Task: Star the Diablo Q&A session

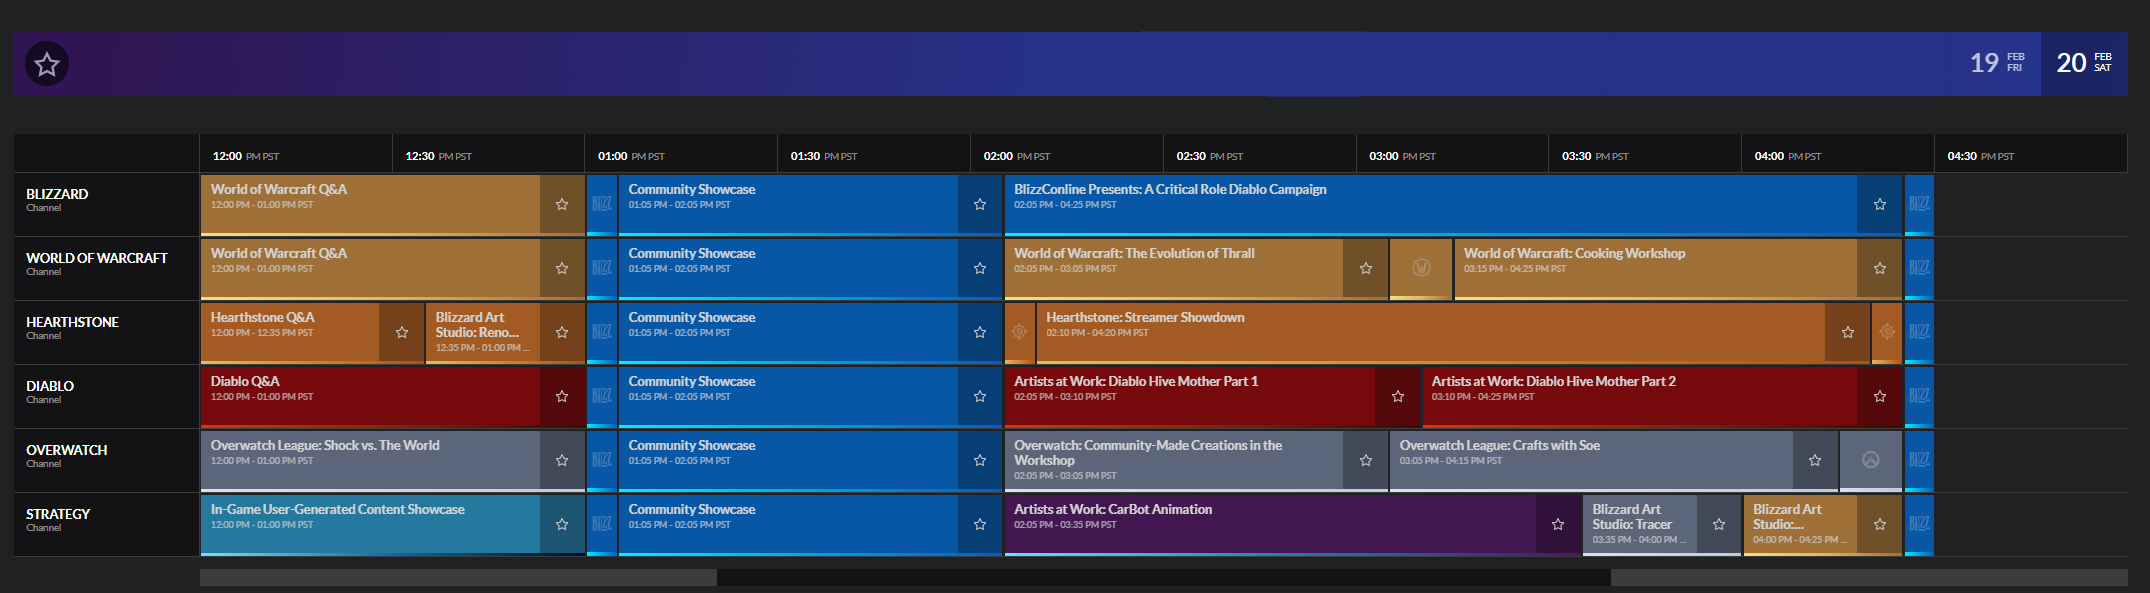Action: coord(562,396)
